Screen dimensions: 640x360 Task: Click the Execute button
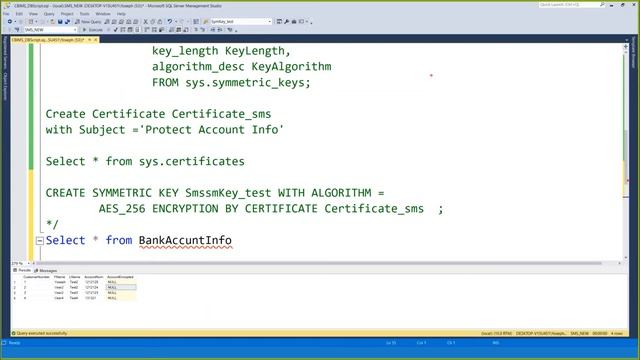coord(93,30)
